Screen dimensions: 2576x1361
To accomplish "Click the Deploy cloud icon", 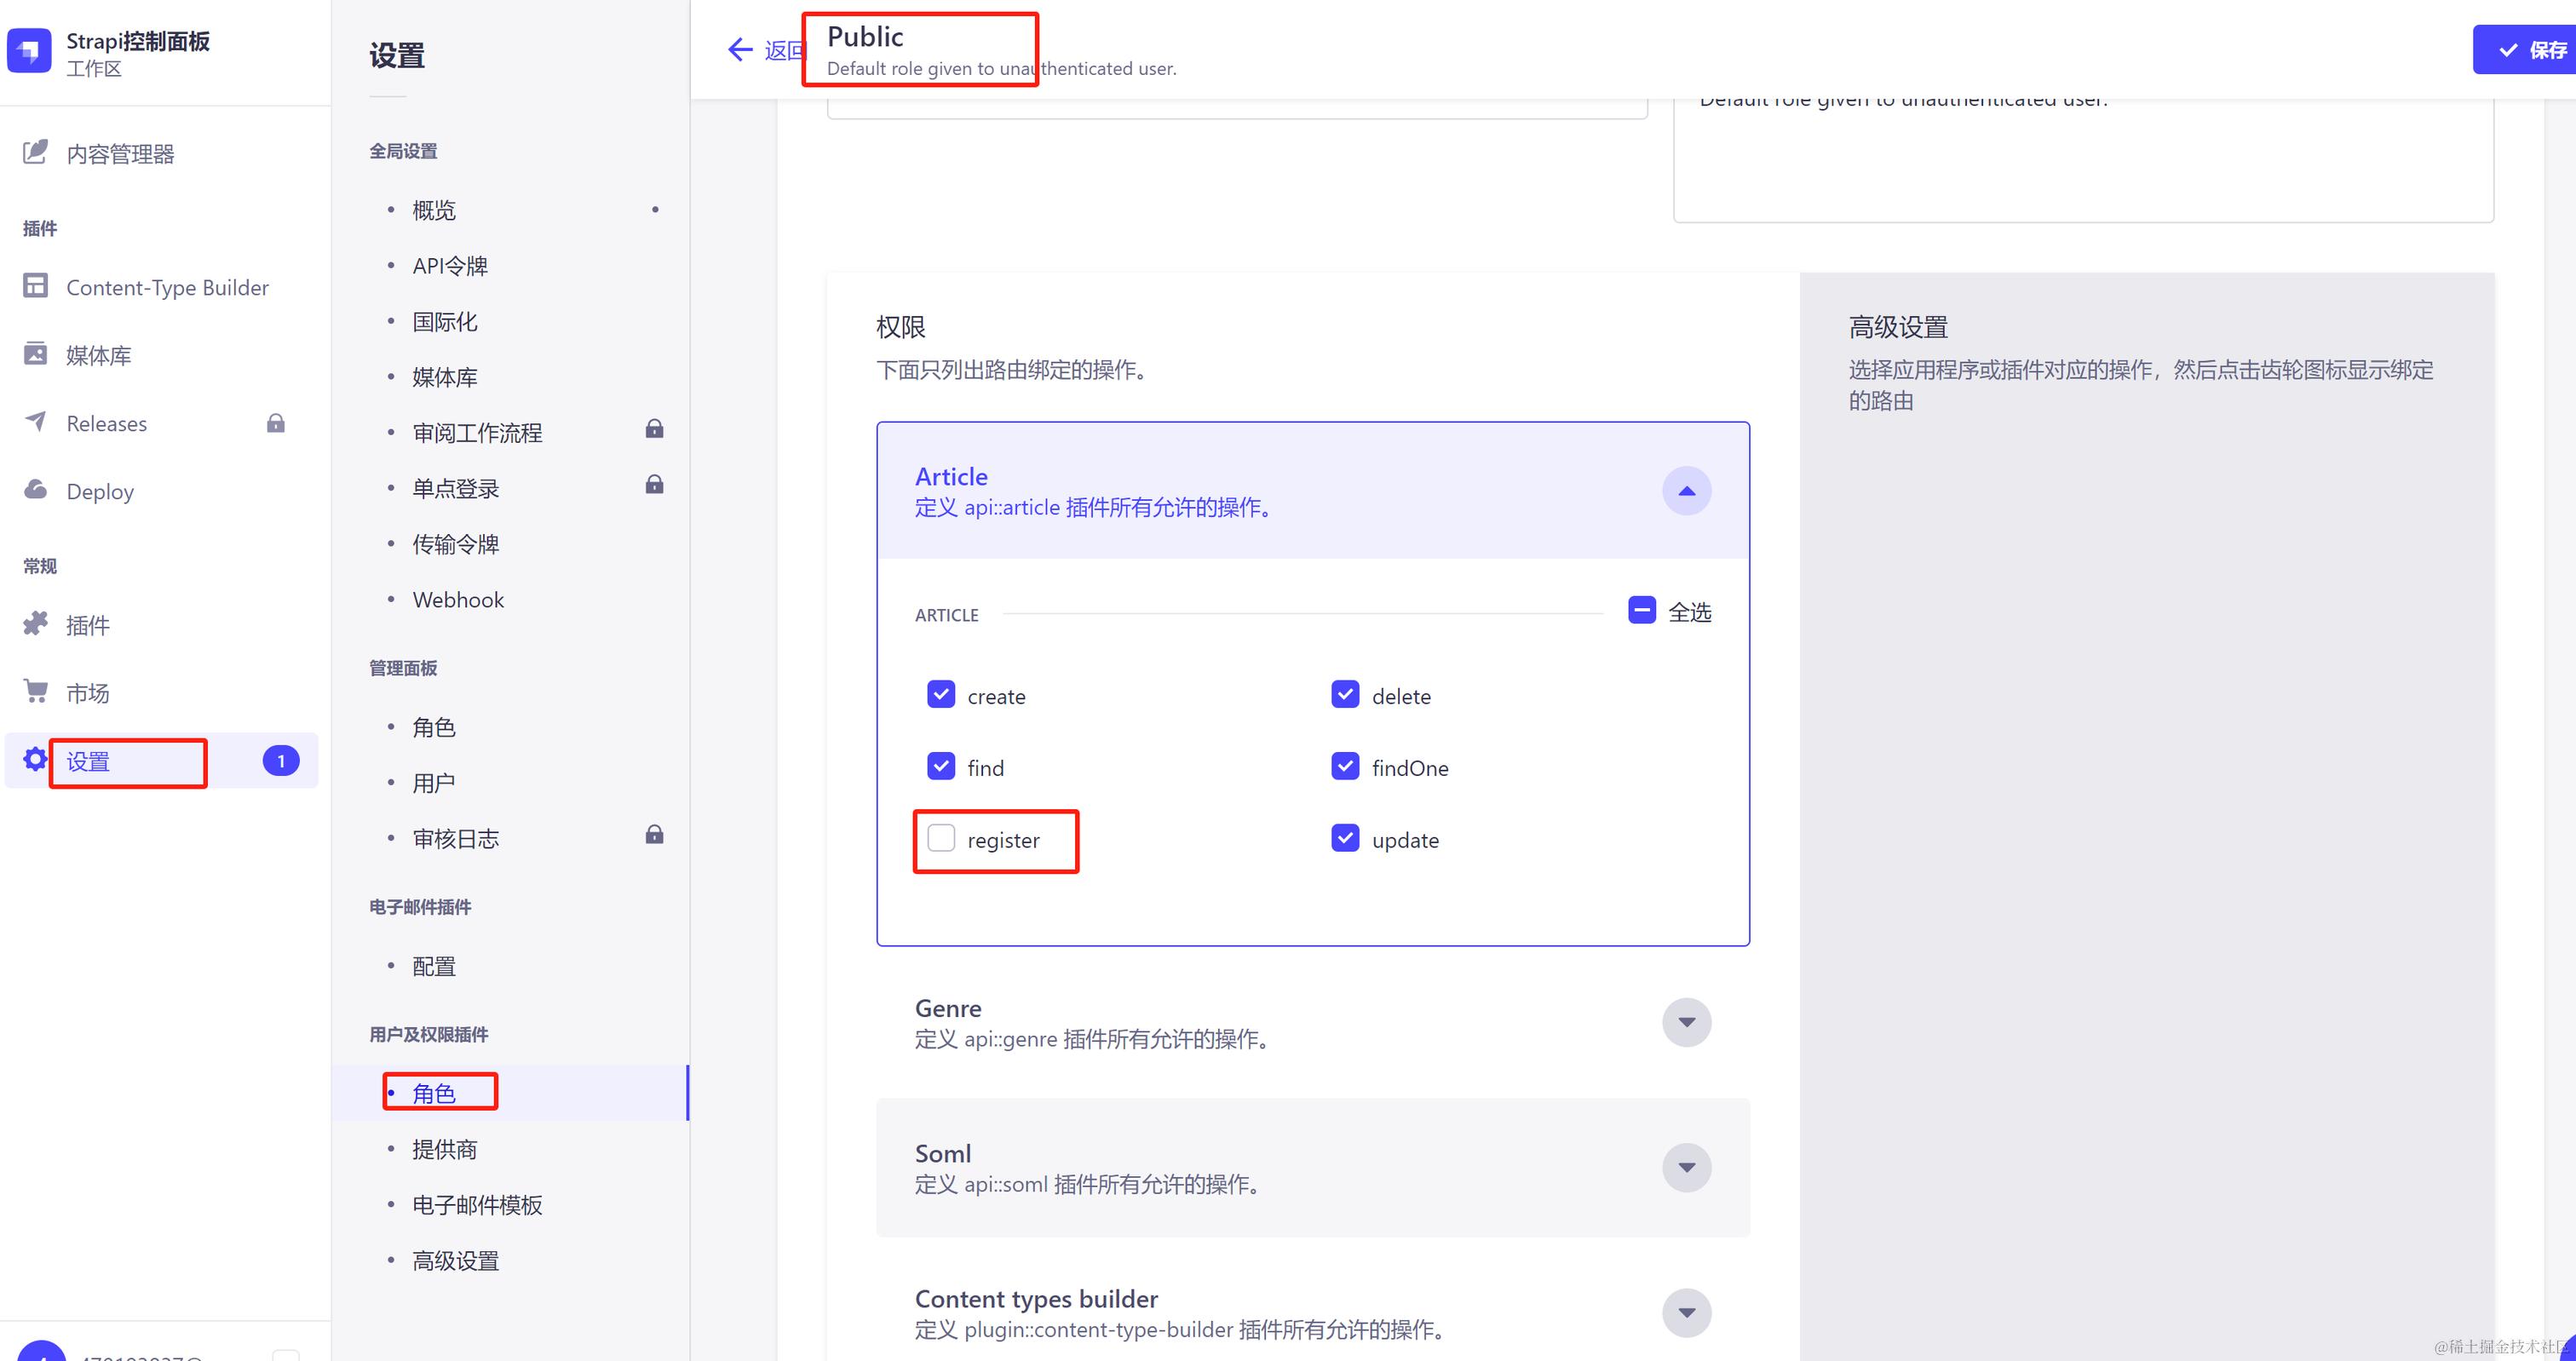I will click(35, 489).
